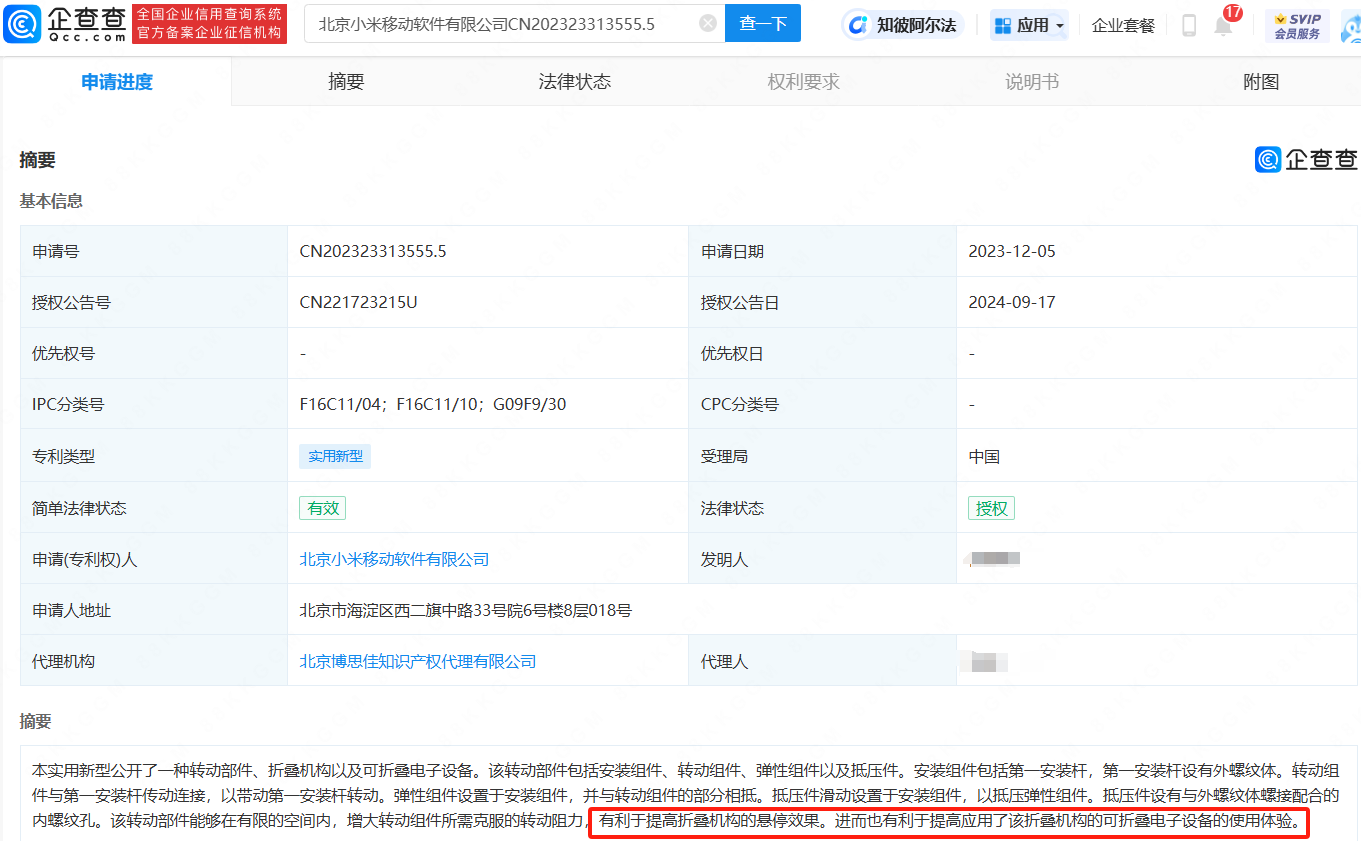
Task: Open 企业套餐 link
Action: click(1123, 26)
